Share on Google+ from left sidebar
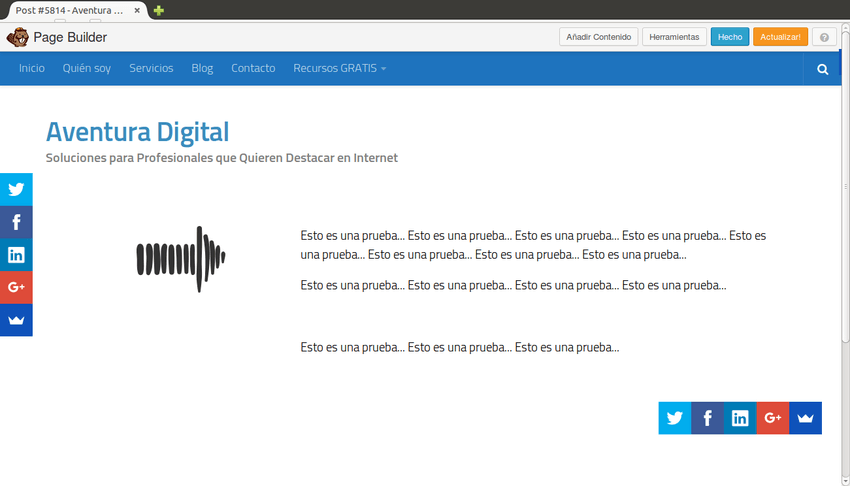The width and height of the screenshot is (850, 486). click(16, 288)
